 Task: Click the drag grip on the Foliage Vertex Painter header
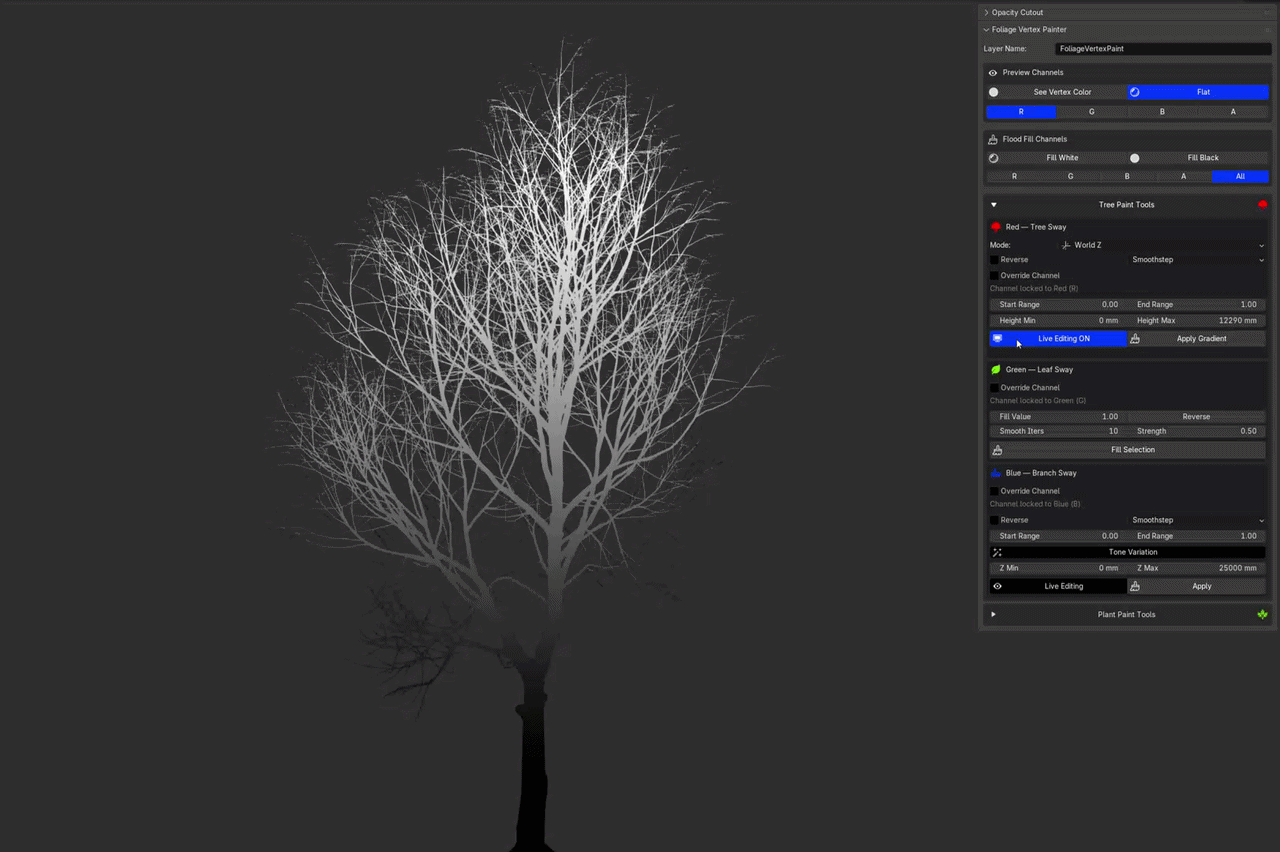pyautogui.click(x=1267, y=30)
